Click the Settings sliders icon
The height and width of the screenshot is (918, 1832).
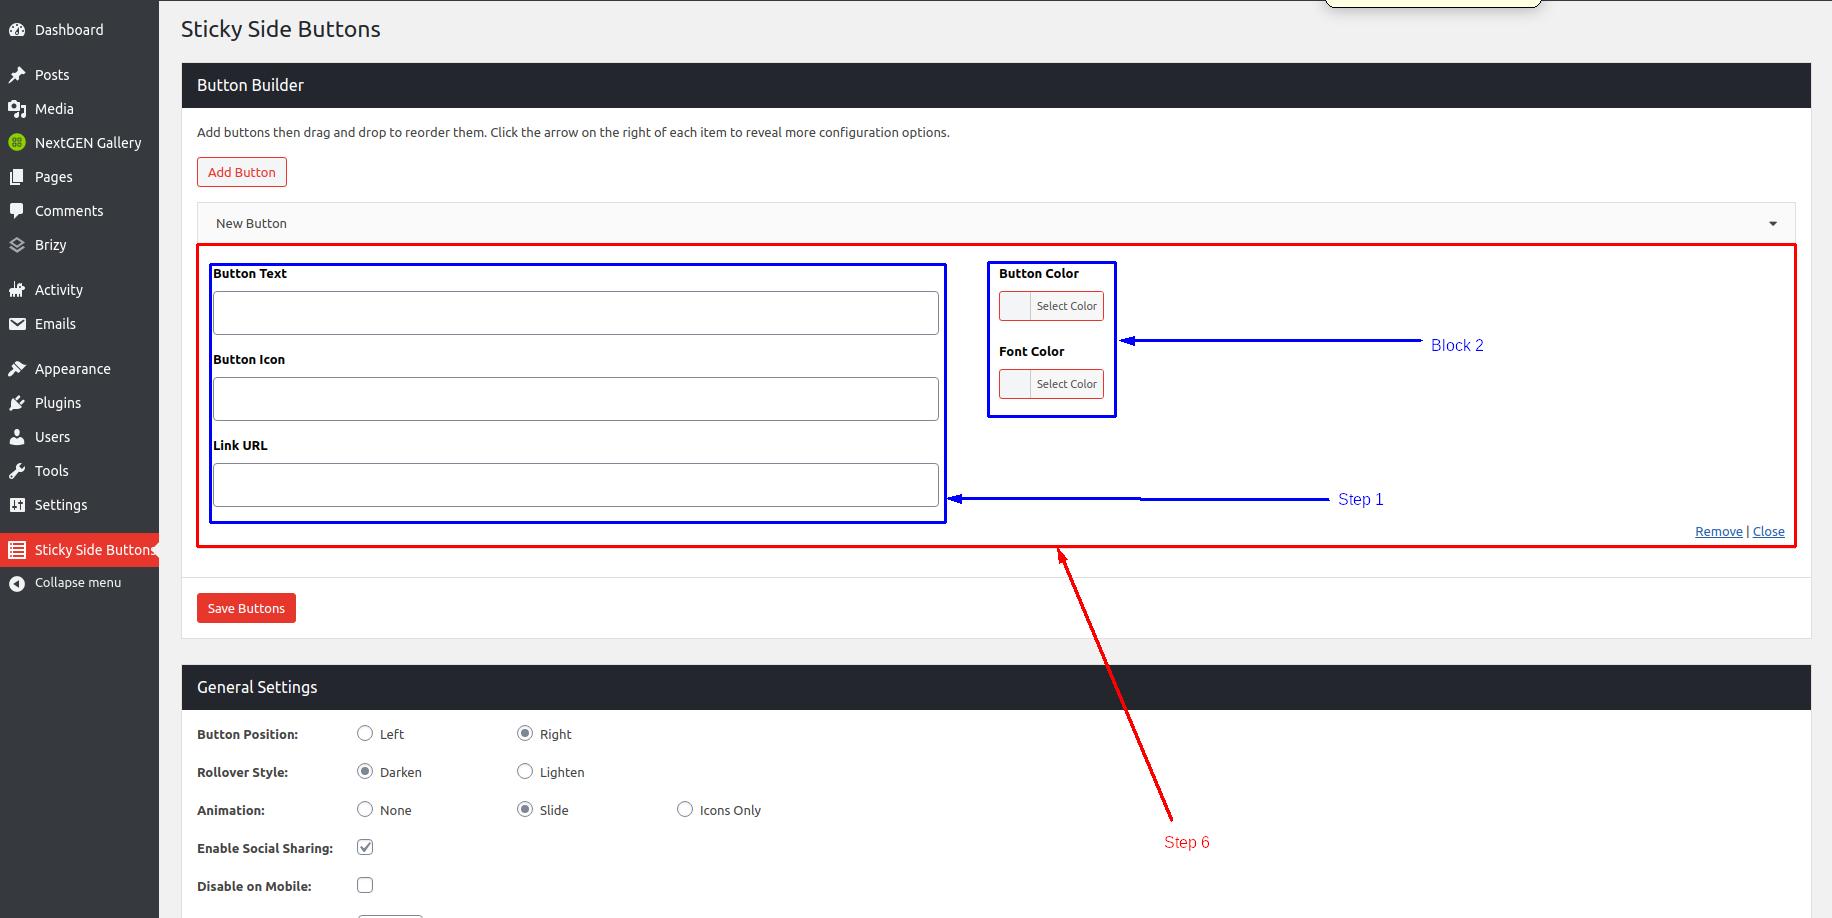(x=17, y=505)
